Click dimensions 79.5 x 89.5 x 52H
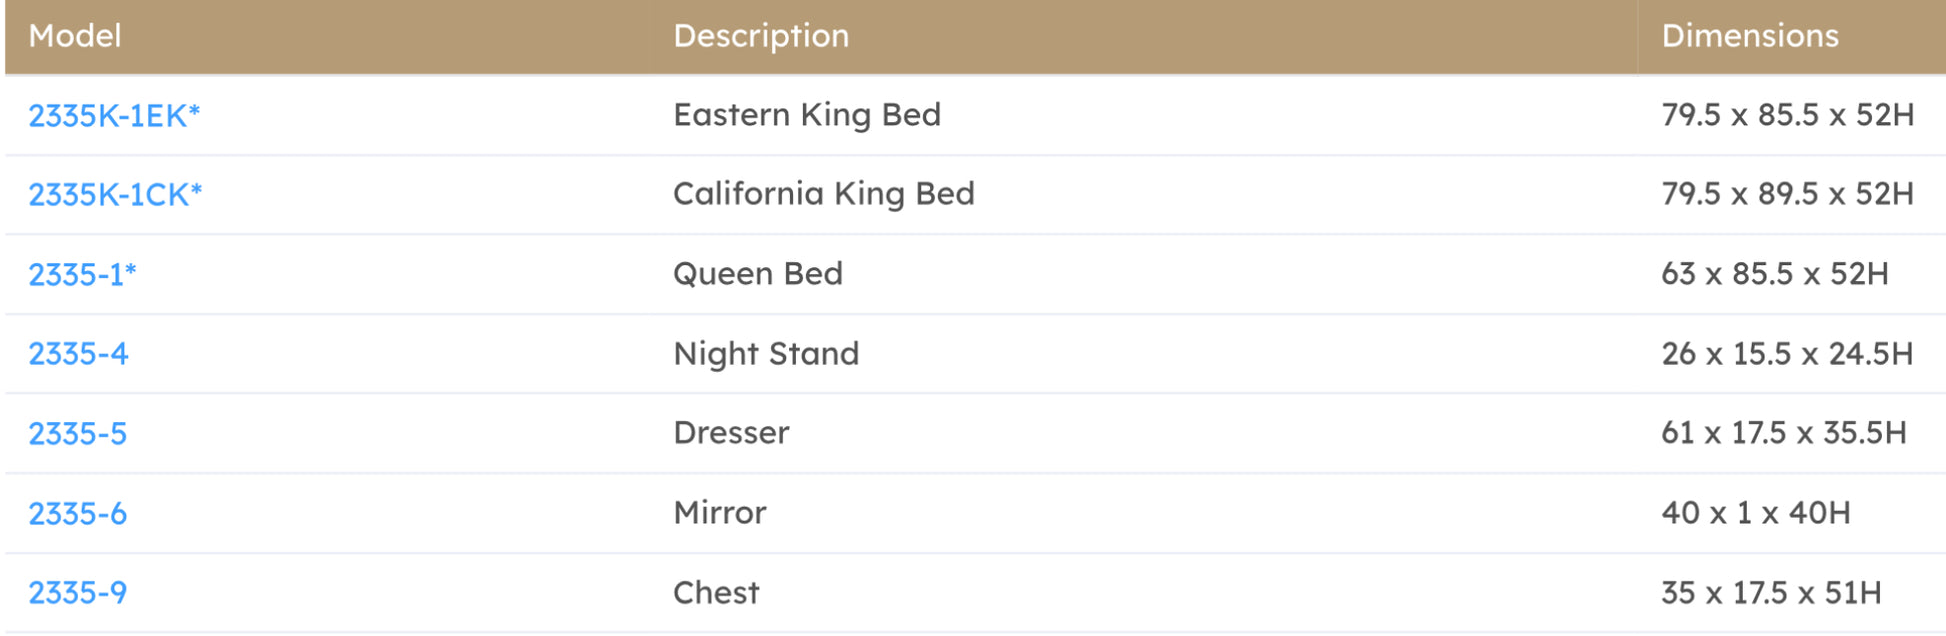The height and width of the screenshot is (636, 1946). (1787, 194)
